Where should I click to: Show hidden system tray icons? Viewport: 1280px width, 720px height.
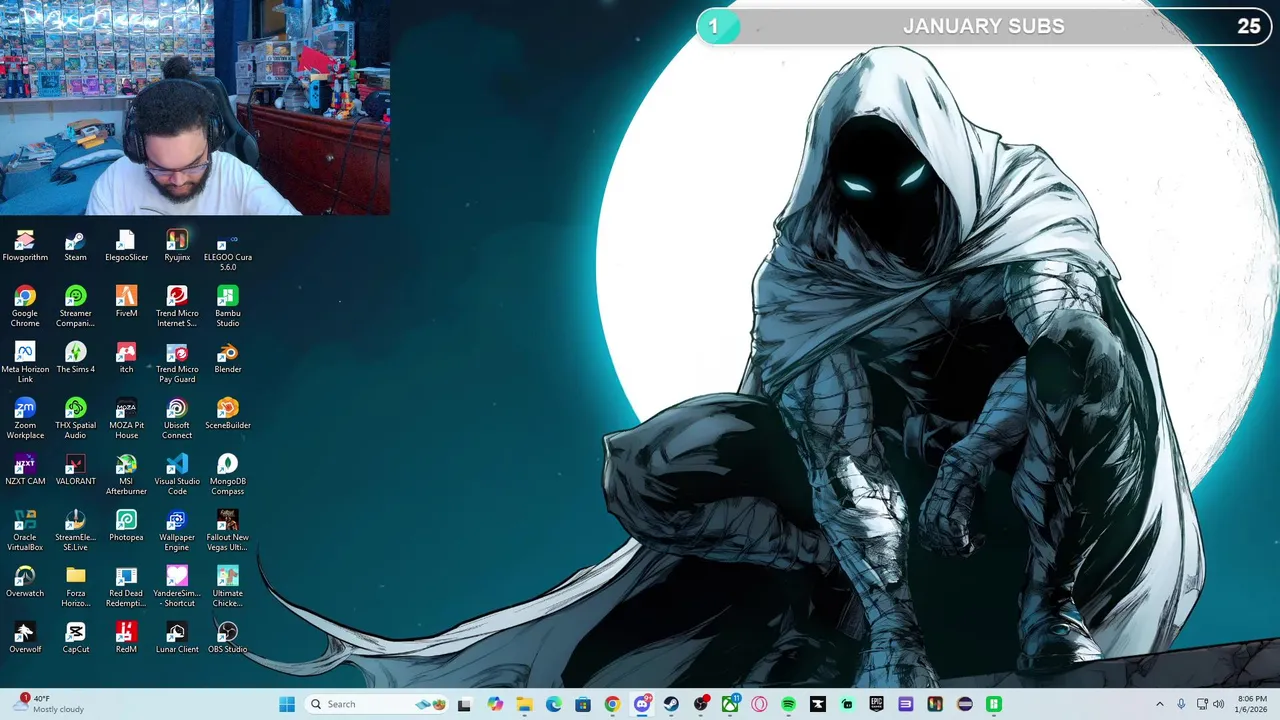(1160, 704)
